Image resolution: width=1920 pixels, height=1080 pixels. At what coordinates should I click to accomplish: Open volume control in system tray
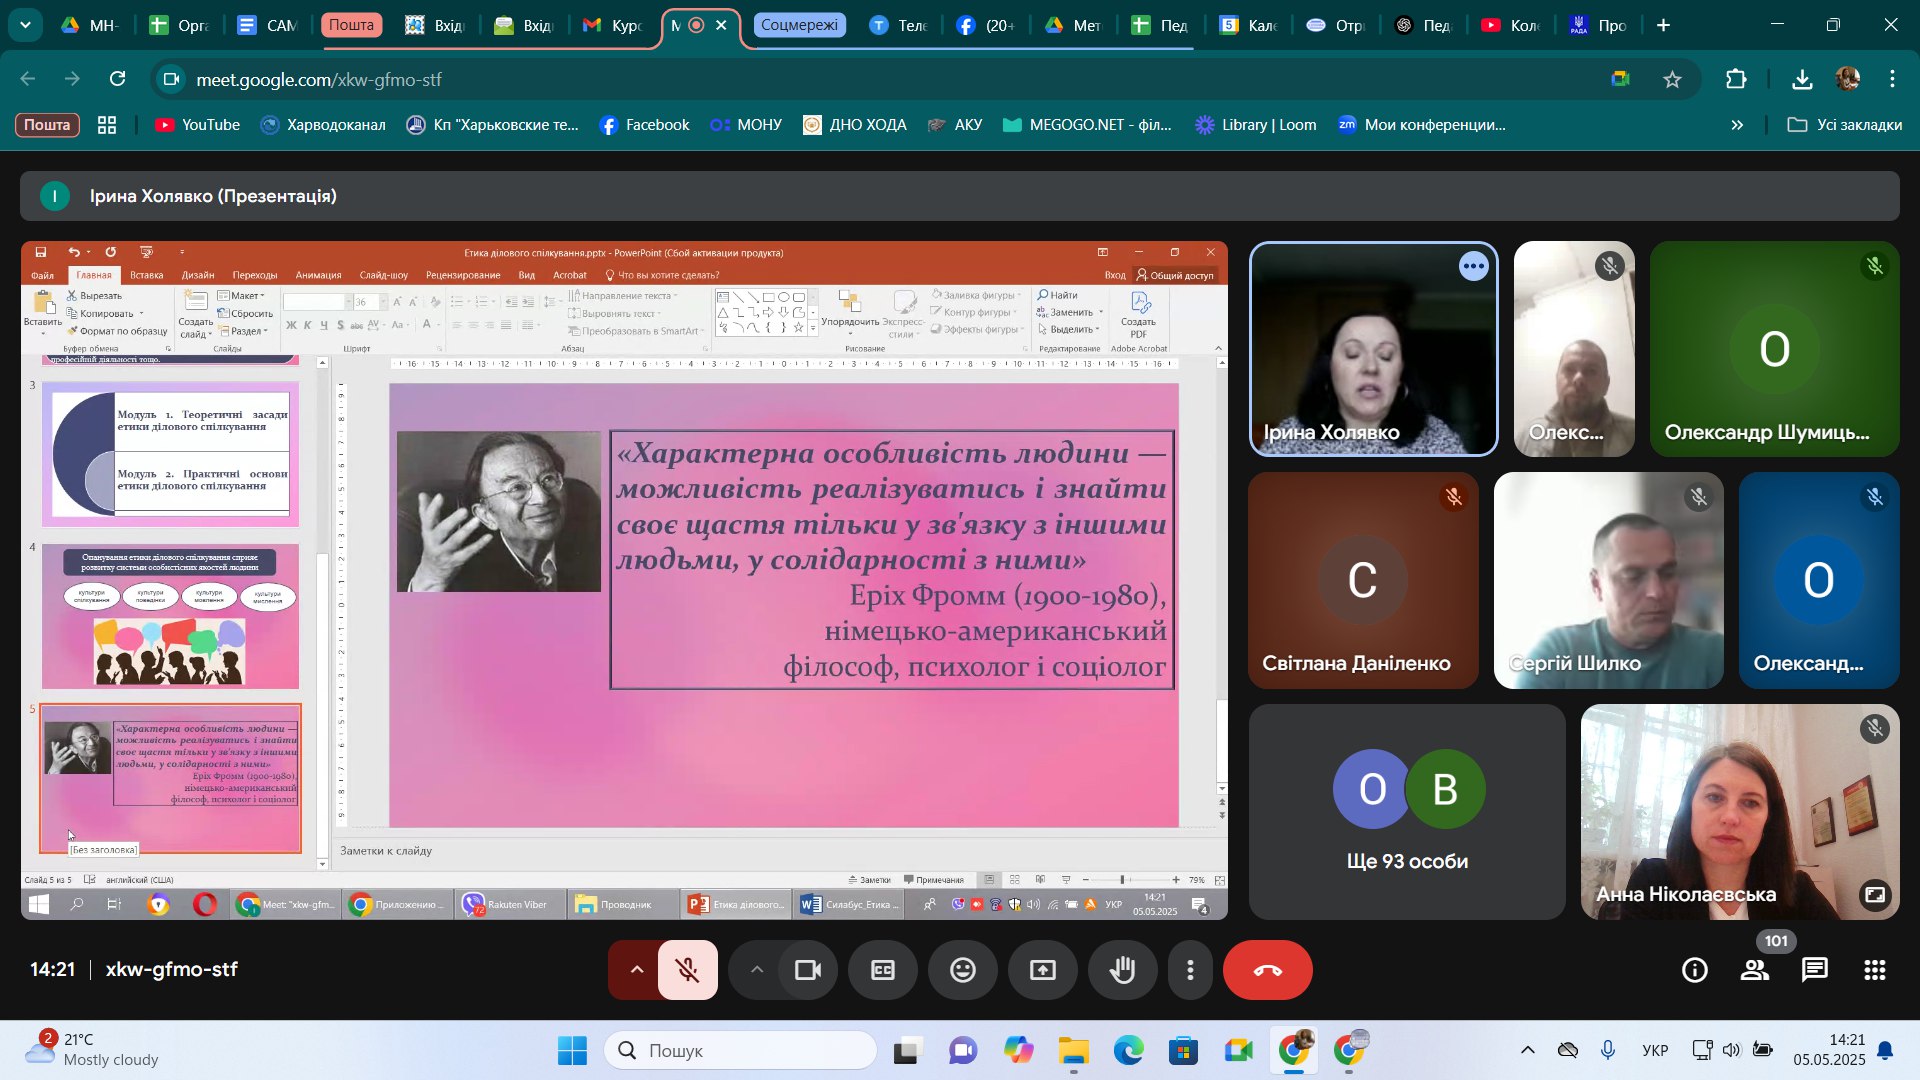click(1732, 1050)
